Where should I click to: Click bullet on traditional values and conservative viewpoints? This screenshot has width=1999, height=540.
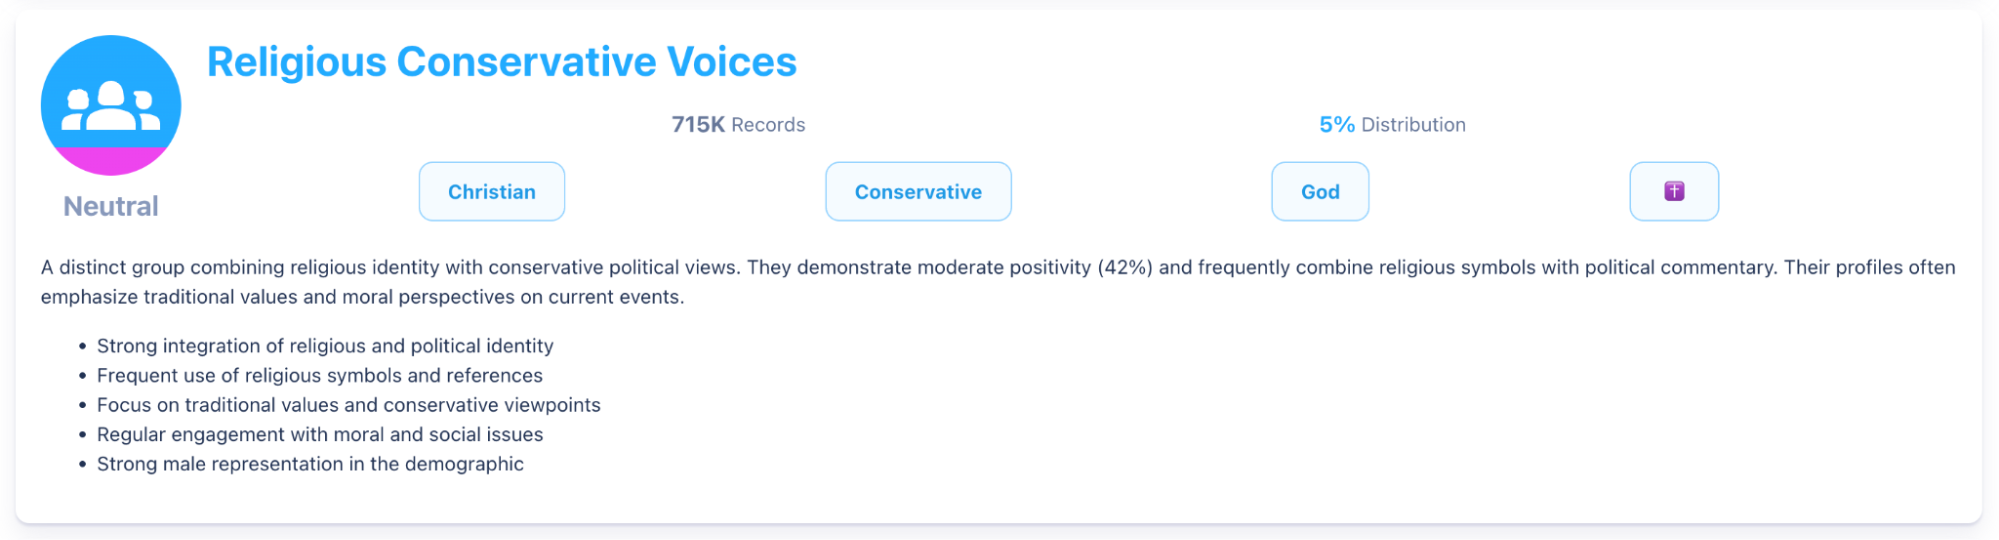tap(348, 405)
